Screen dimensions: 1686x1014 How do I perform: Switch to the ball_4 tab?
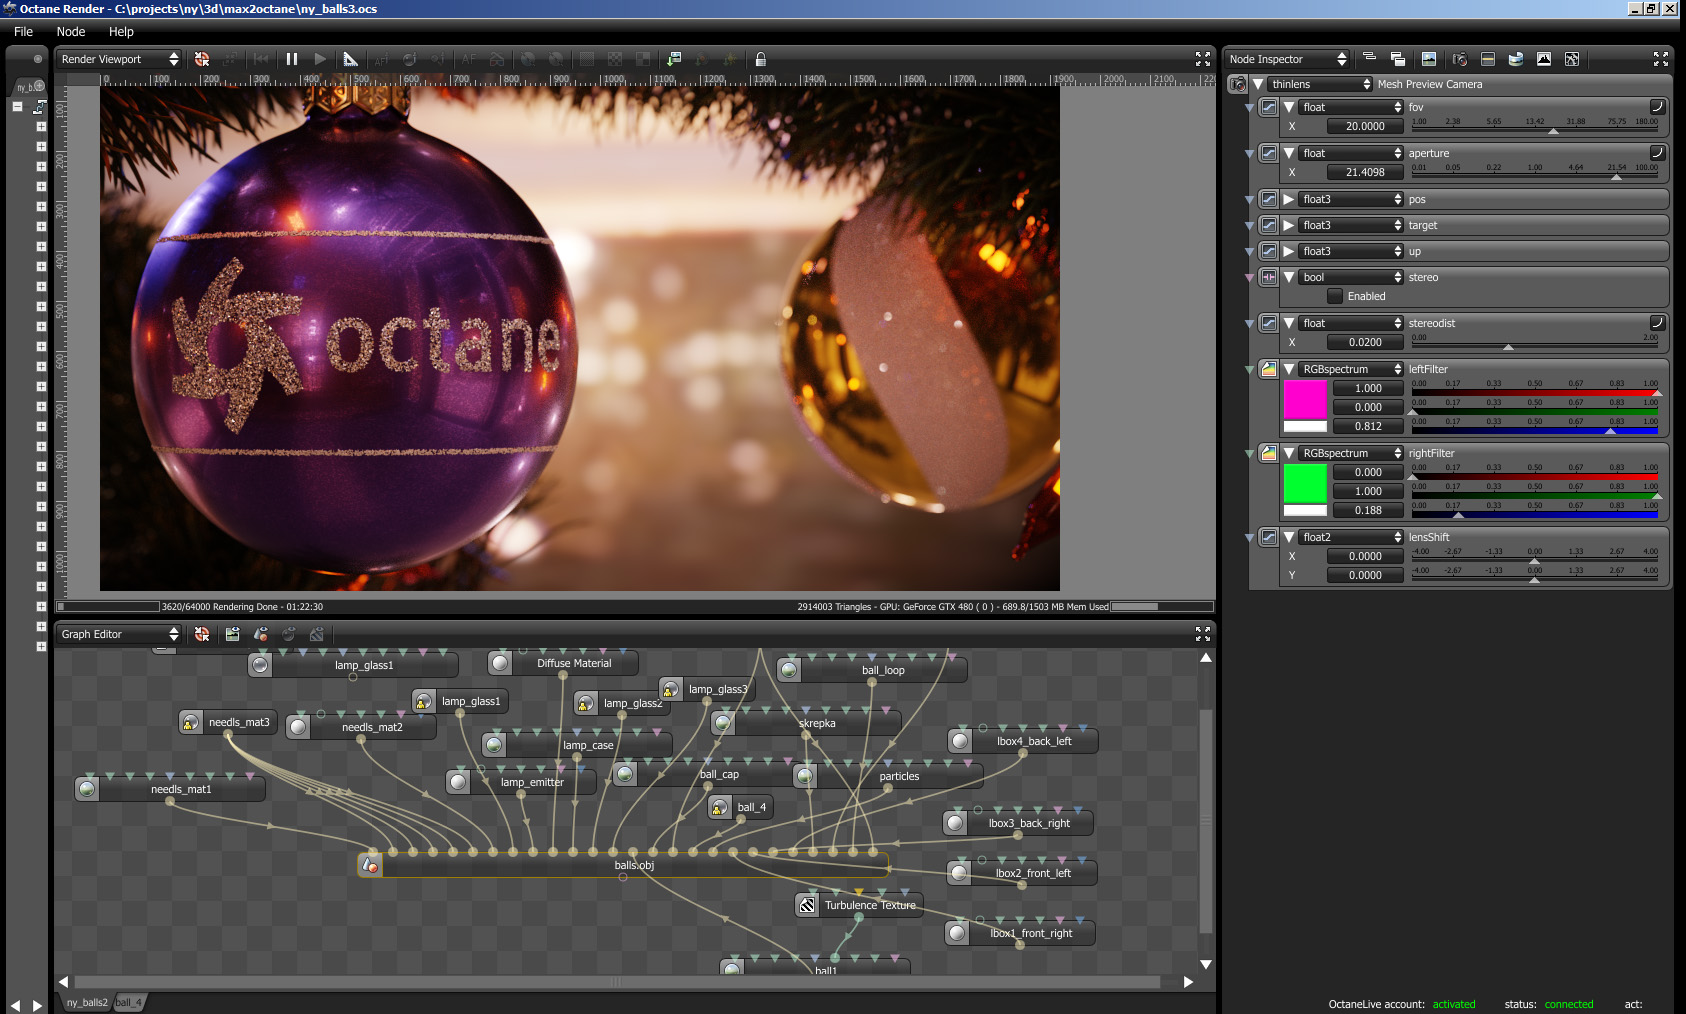click(x=129, y=1002)
